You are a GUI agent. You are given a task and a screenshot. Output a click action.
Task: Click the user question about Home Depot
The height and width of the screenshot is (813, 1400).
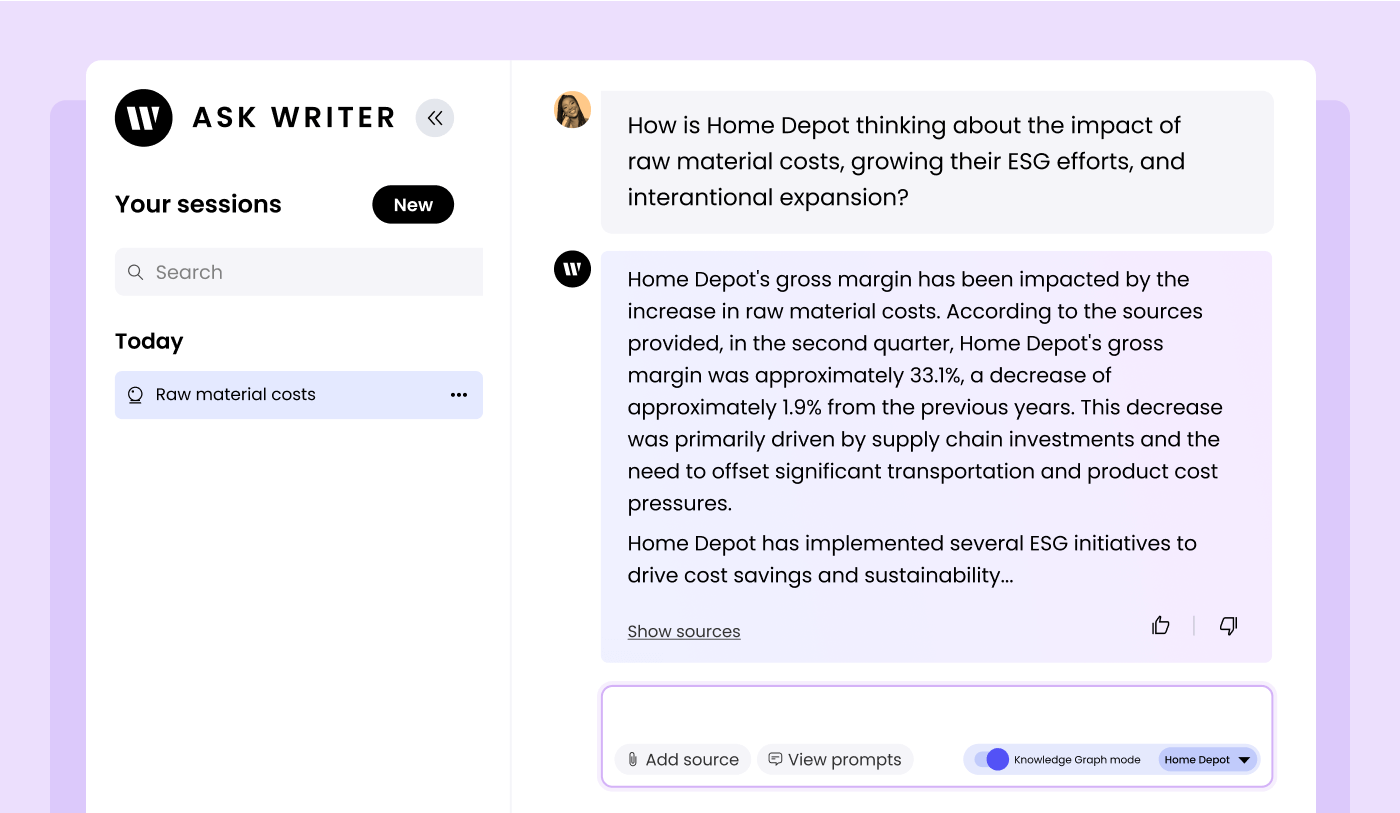[906, 162]
